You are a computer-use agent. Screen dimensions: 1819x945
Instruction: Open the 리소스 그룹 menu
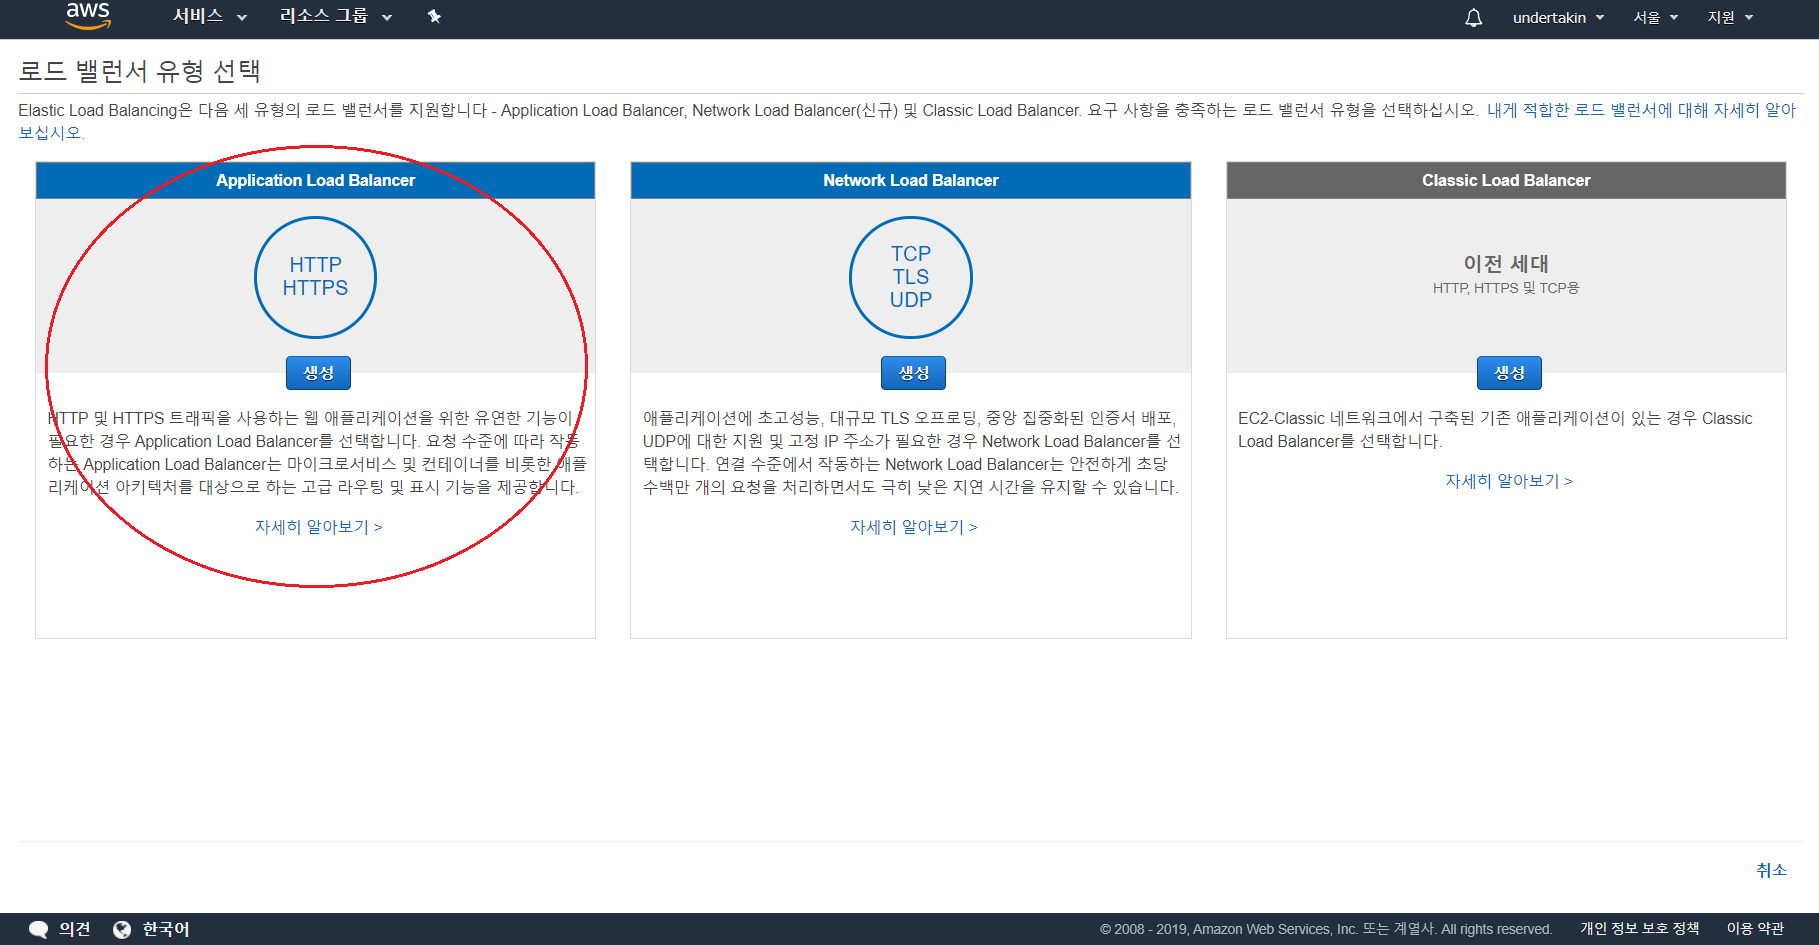click(336, 17)
